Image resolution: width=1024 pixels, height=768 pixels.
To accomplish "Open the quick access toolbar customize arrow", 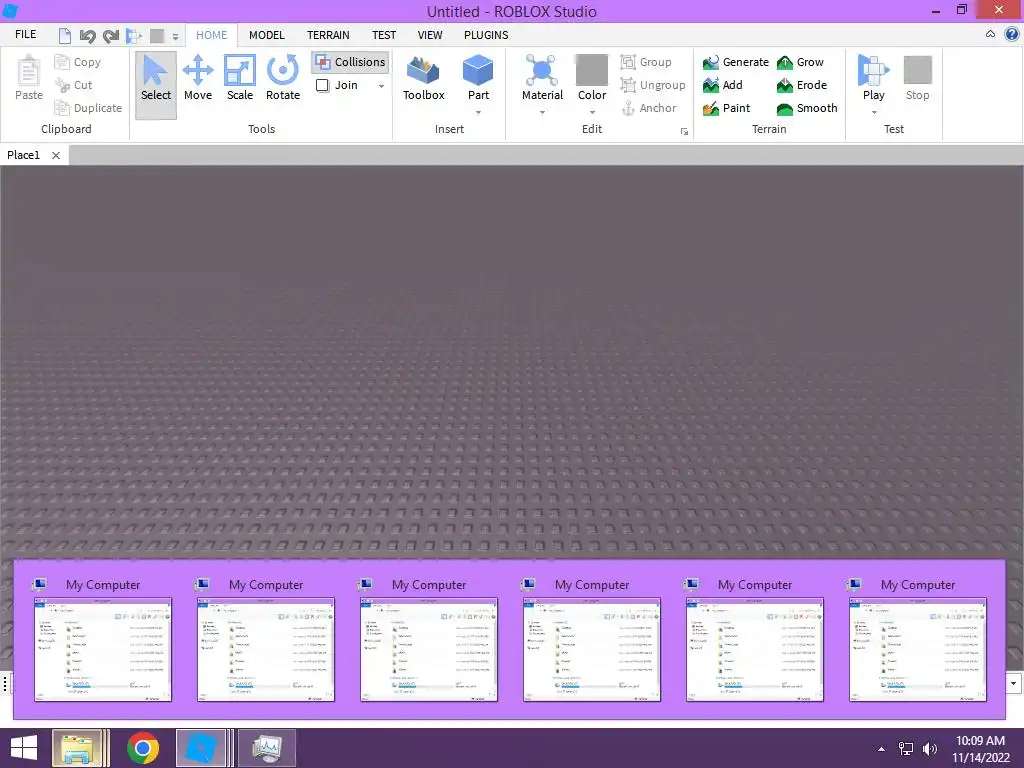I will tap(175, 37).
